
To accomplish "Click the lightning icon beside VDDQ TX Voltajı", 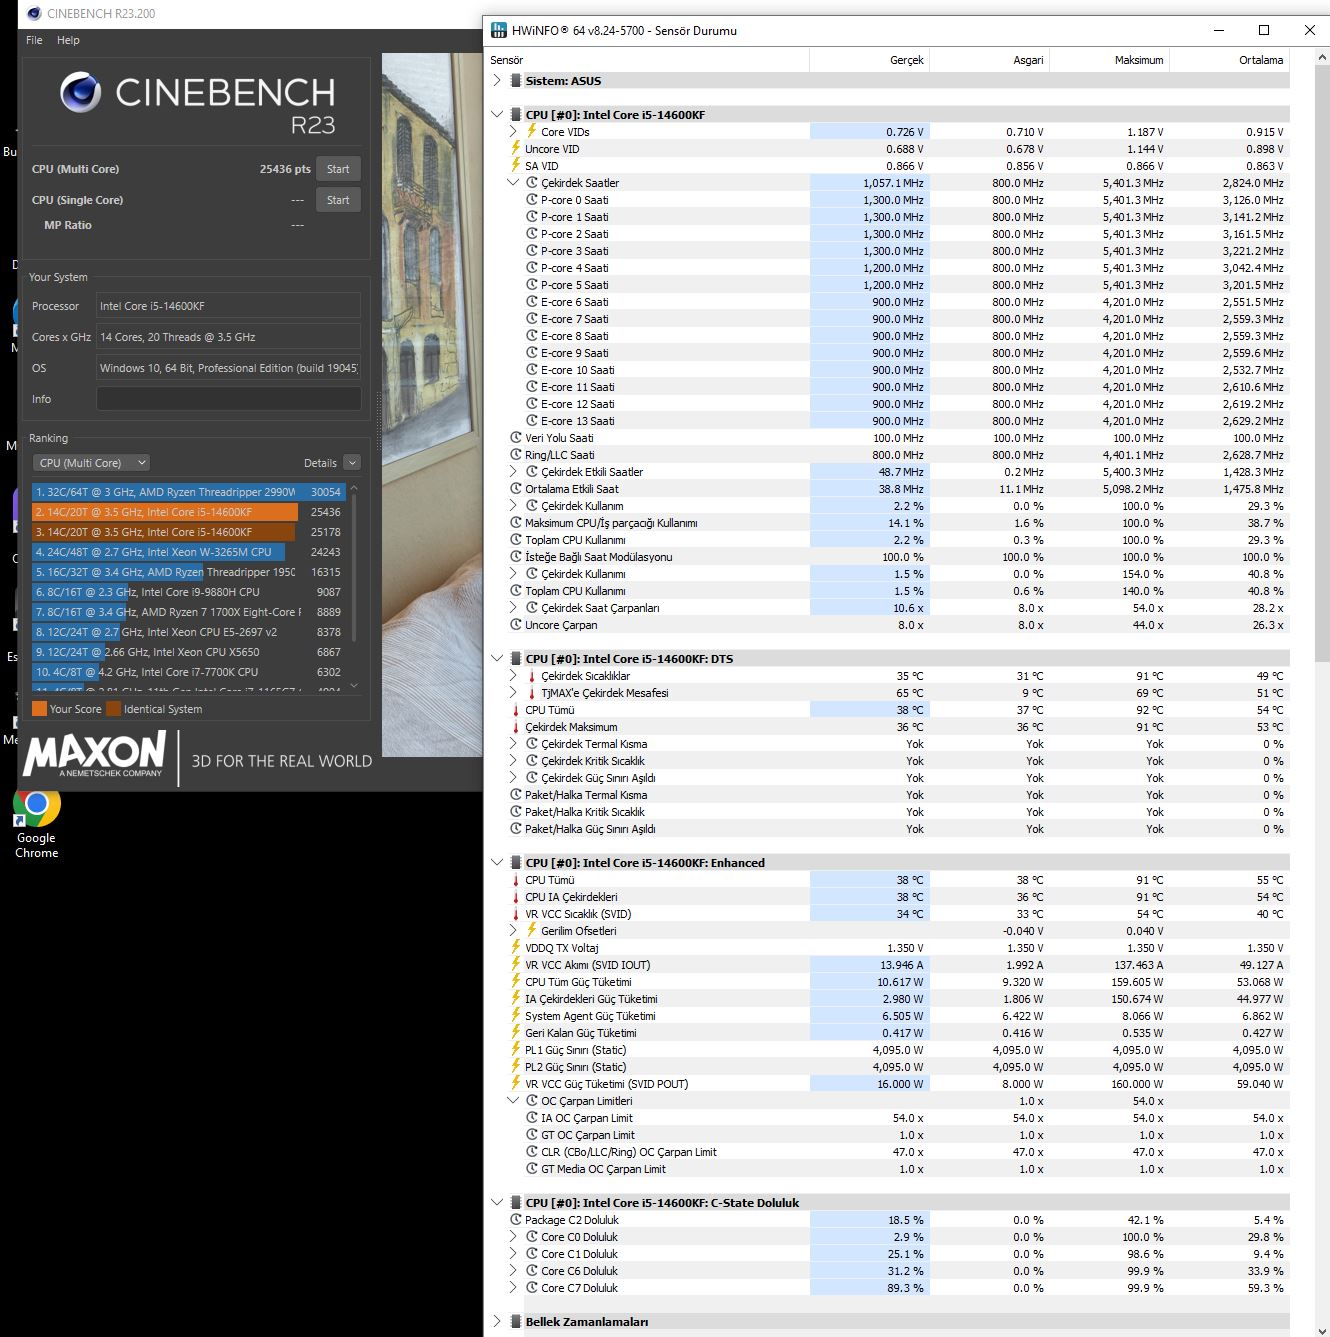I will coord(516,947).
